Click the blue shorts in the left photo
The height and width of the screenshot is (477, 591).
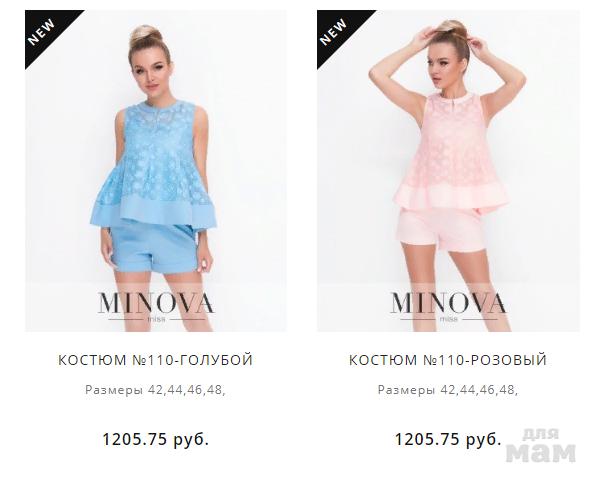tap(153, 247)
